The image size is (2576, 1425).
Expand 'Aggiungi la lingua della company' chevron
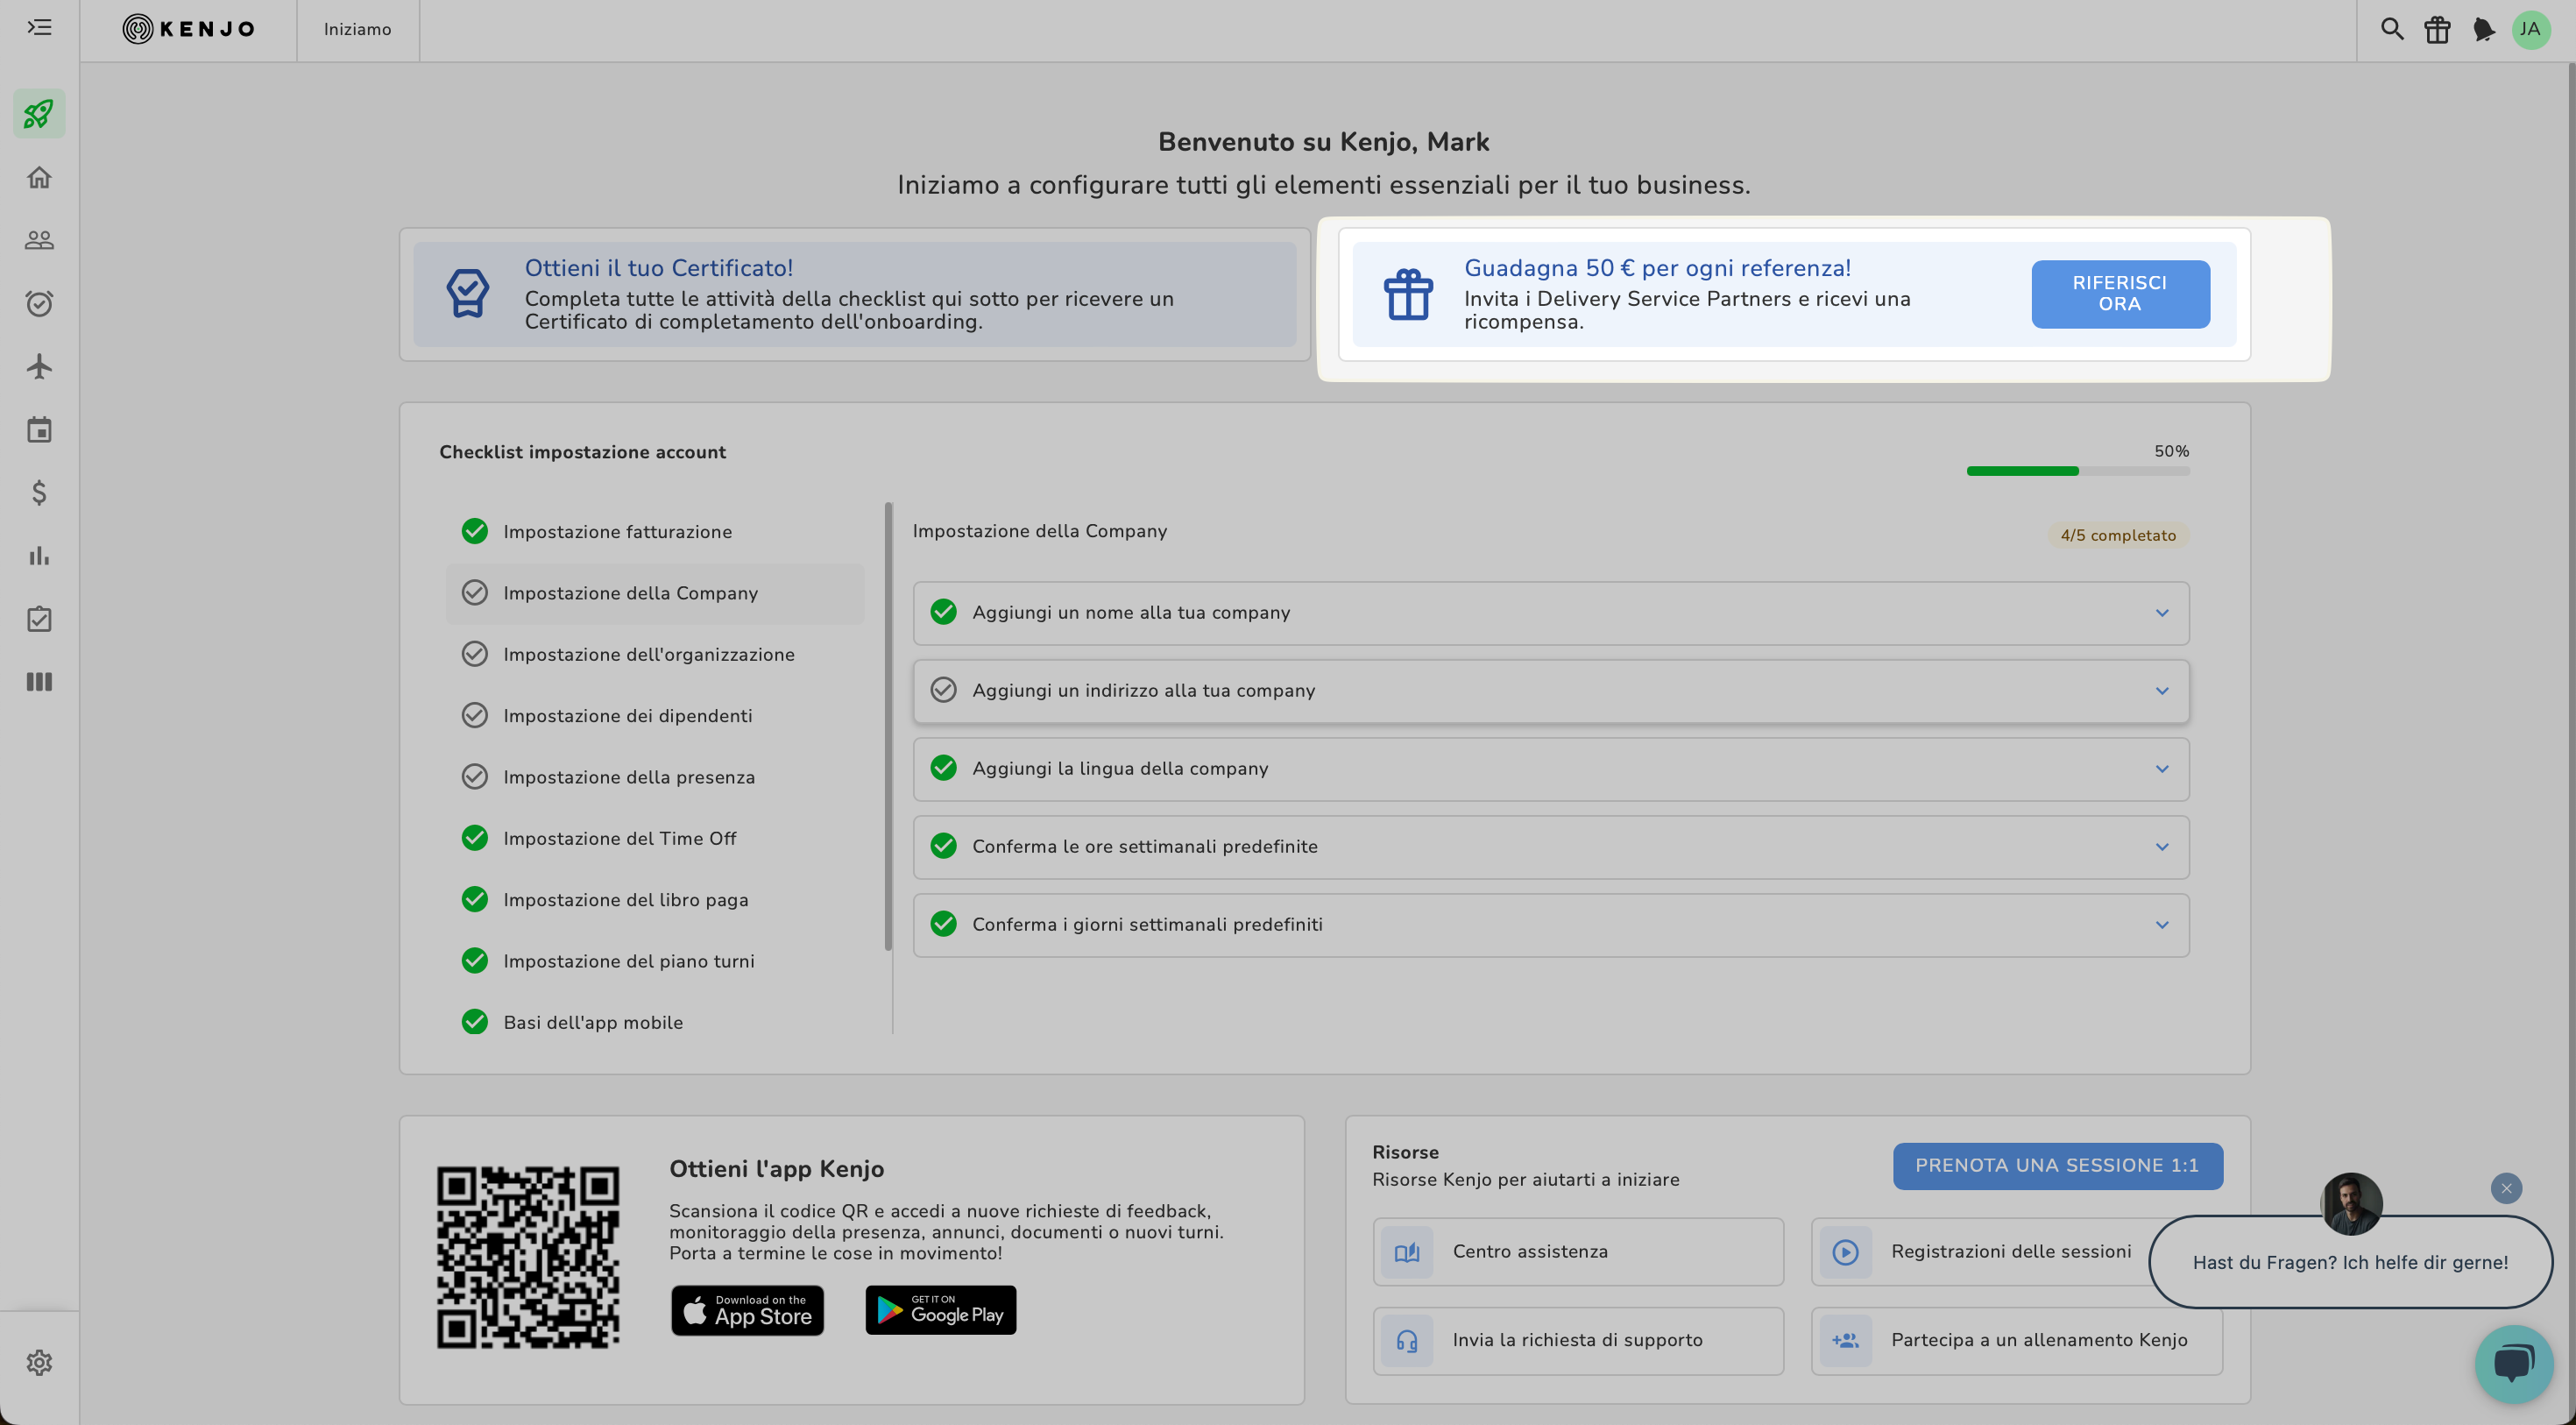pyautogui.click(x=2161, y=769)
